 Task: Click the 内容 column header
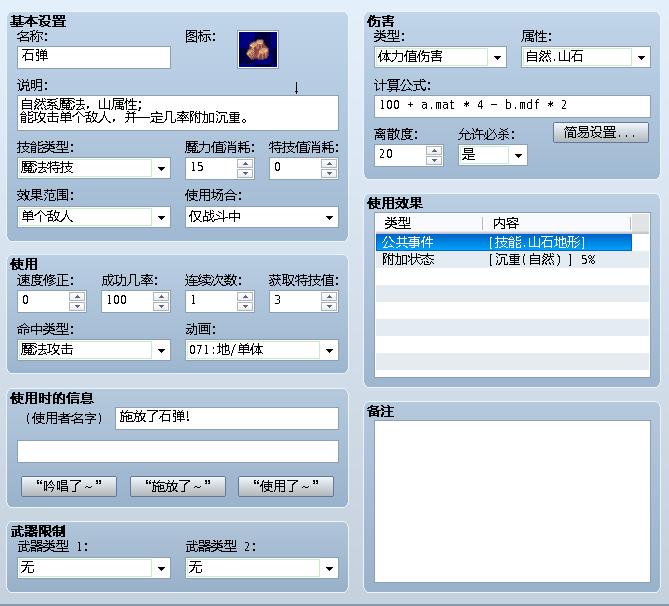tap(556, 223)
